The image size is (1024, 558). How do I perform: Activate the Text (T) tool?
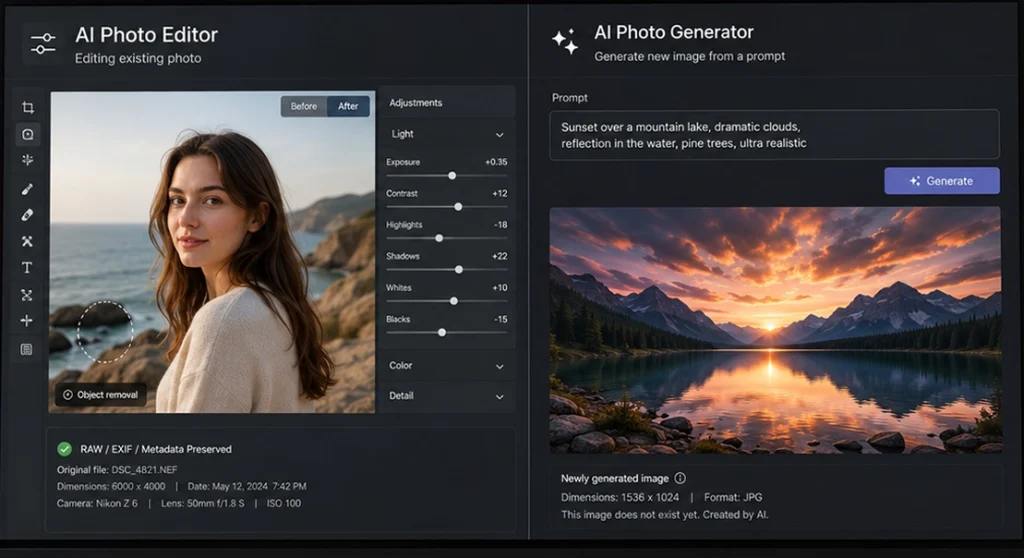pyautogui.click(x=27, y=268)
